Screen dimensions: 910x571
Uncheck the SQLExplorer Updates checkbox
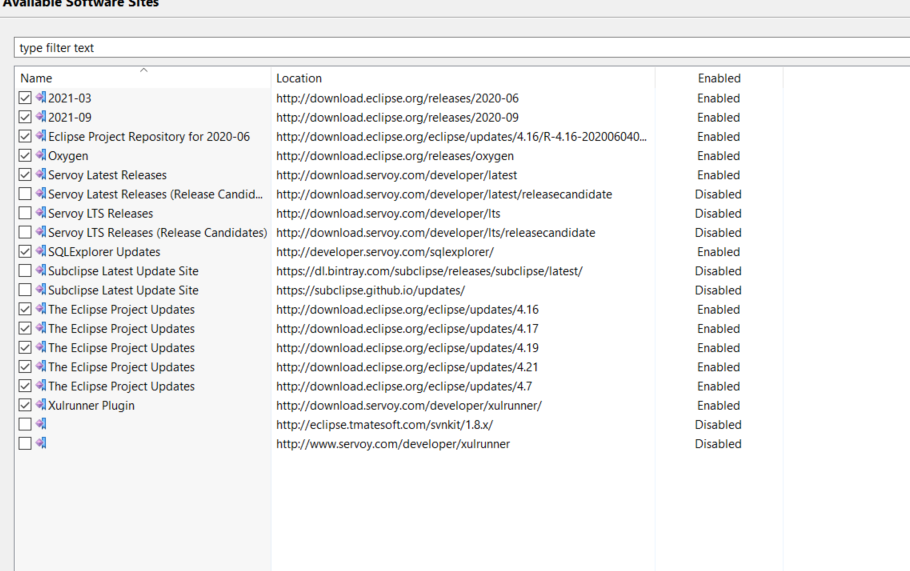click(x=25, y=251)
